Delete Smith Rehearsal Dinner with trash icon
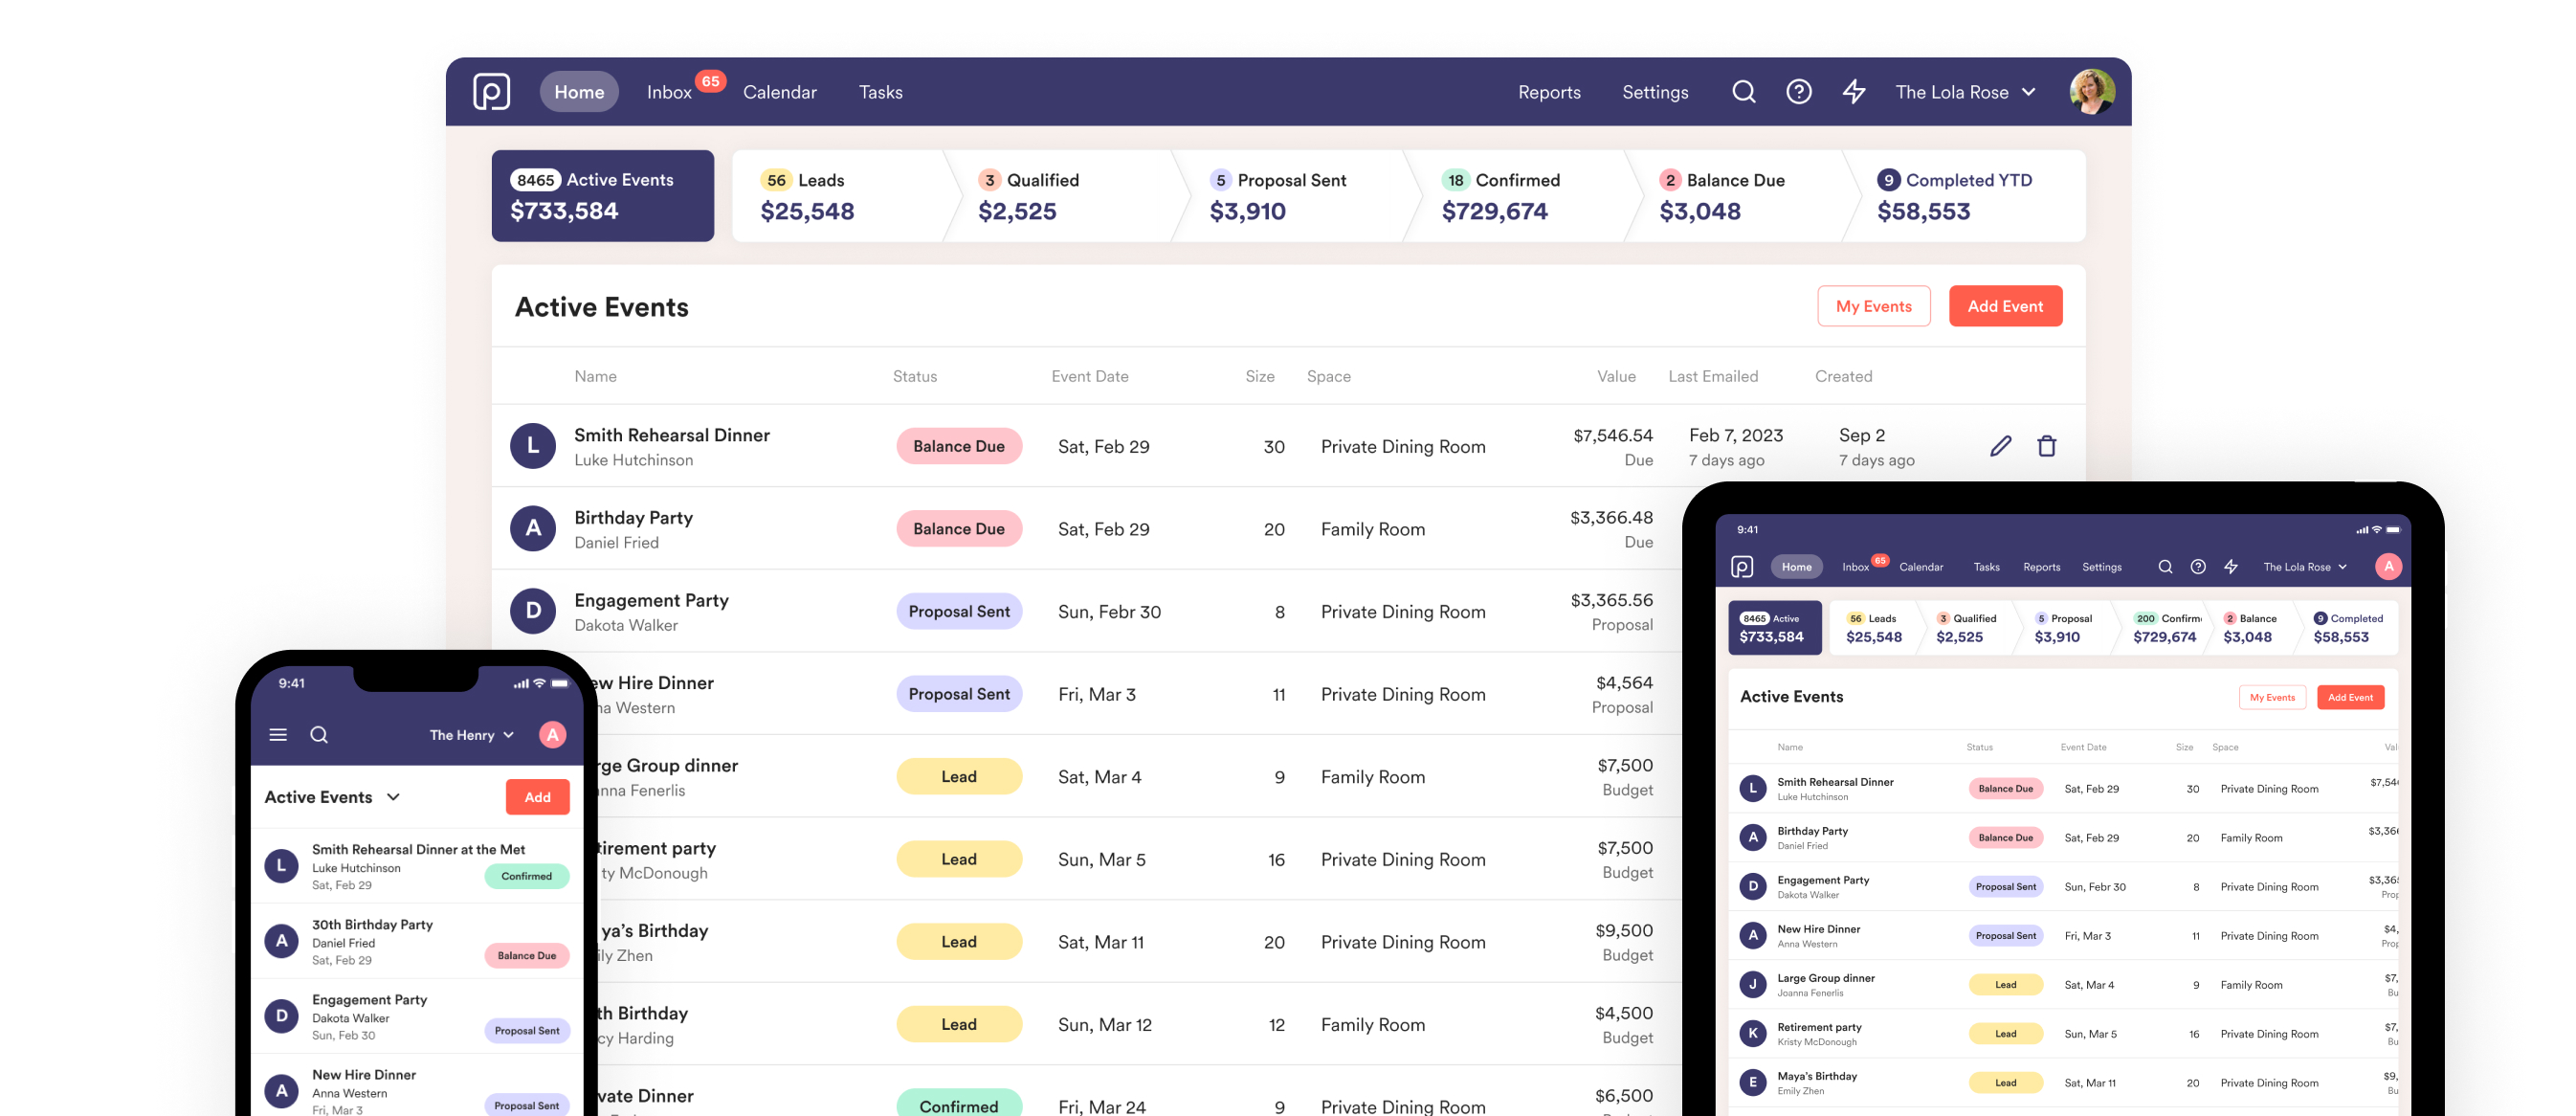Viewport: 2576px width, 1116px height. pyautogui.click(x=2046, y=446)
